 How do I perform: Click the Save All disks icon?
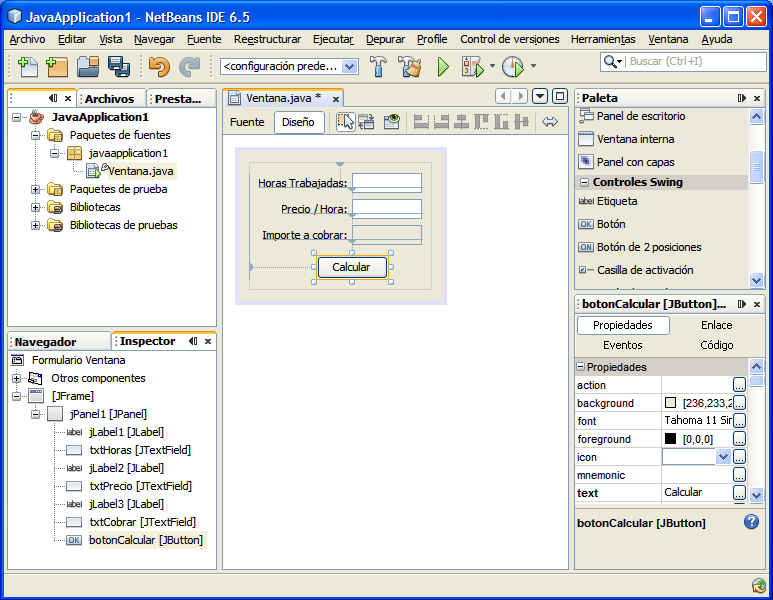(x=119, y=67)
